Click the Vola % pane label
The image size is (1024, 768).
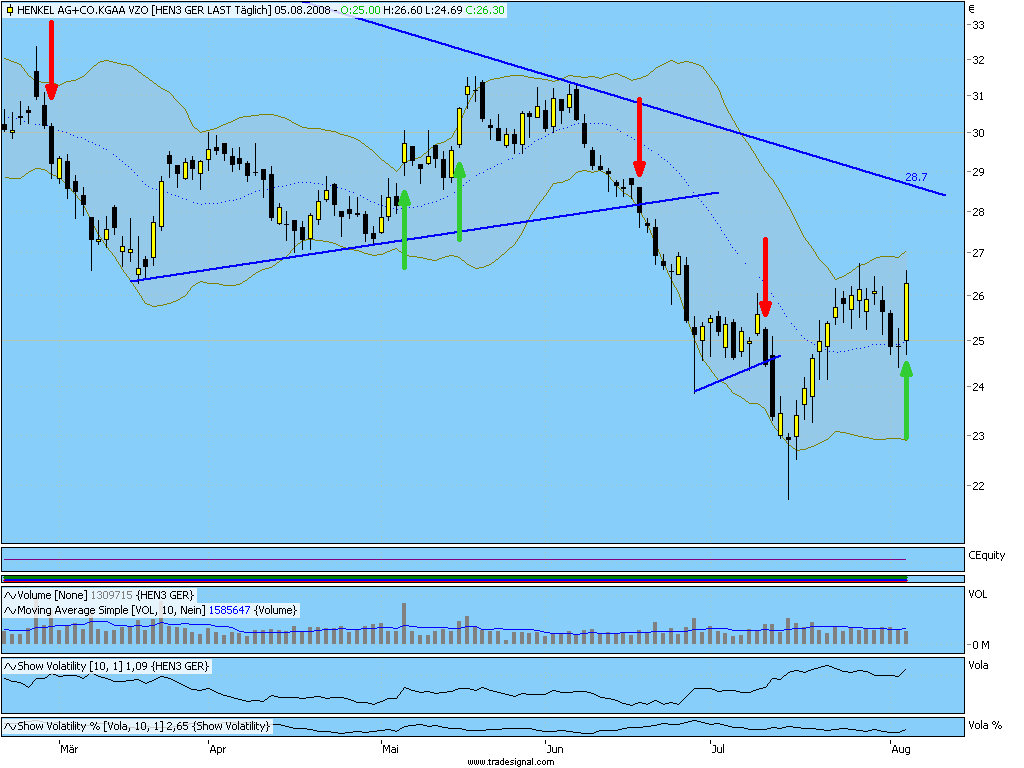985,725
